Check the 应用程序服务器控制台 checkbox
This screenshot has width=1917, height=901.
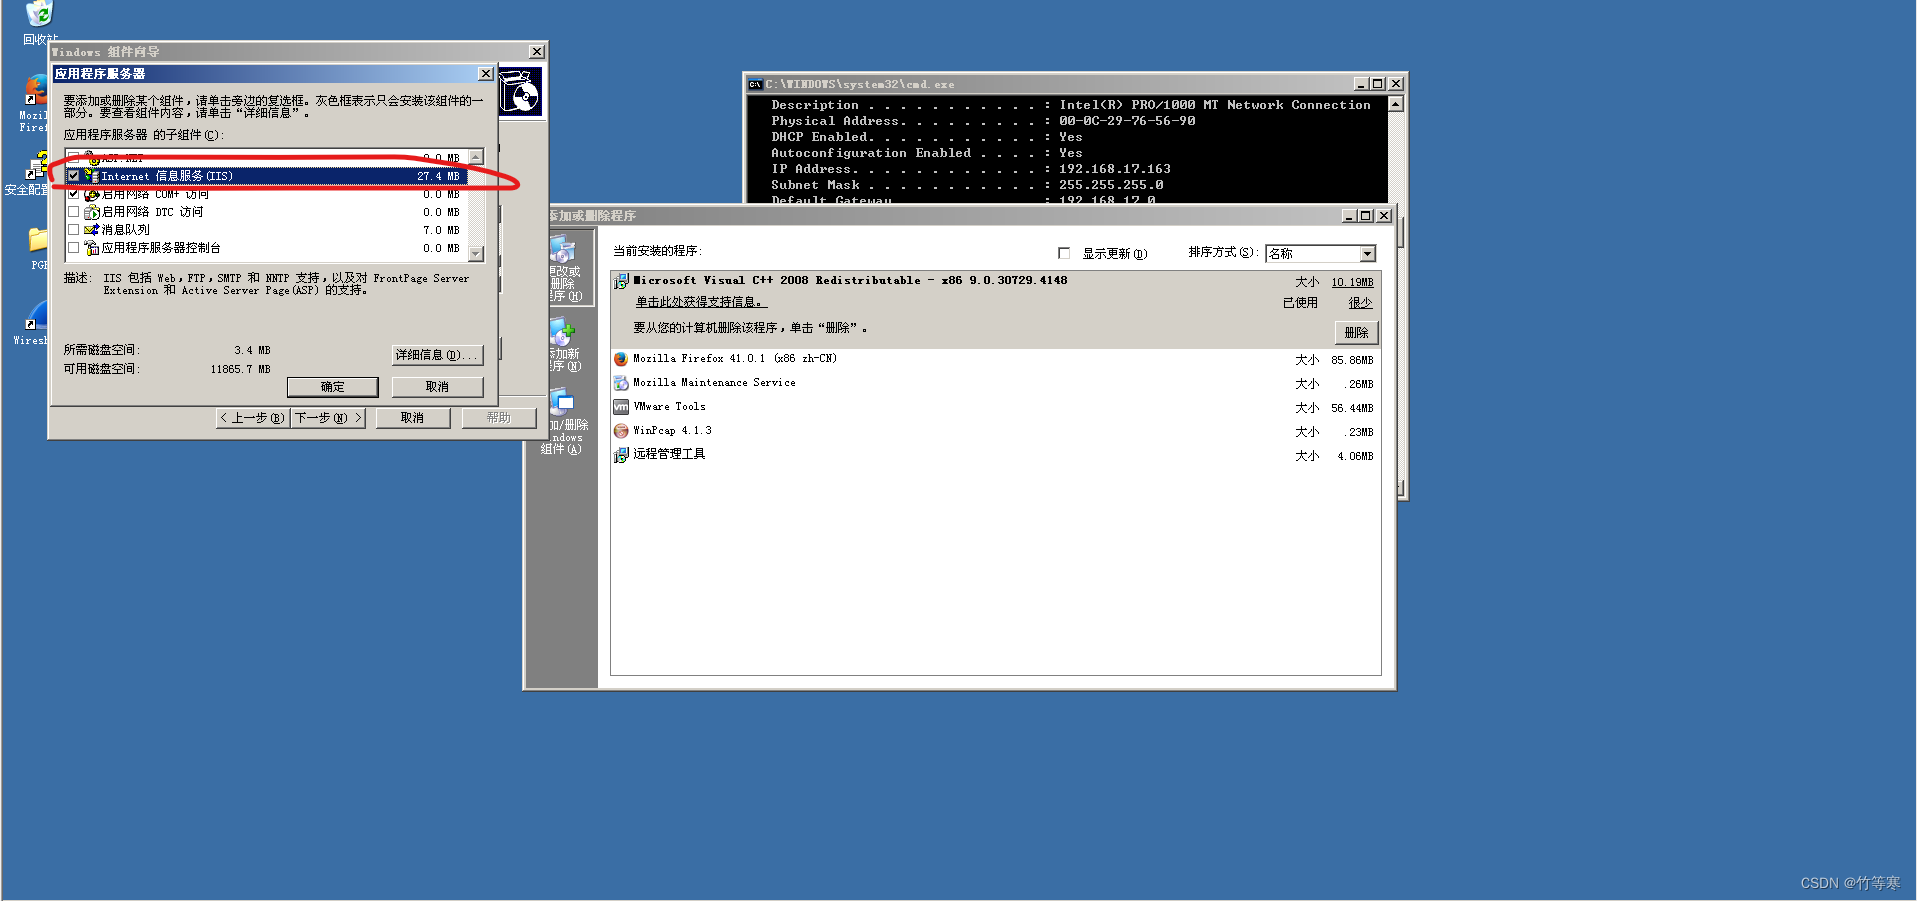point(73,248)
